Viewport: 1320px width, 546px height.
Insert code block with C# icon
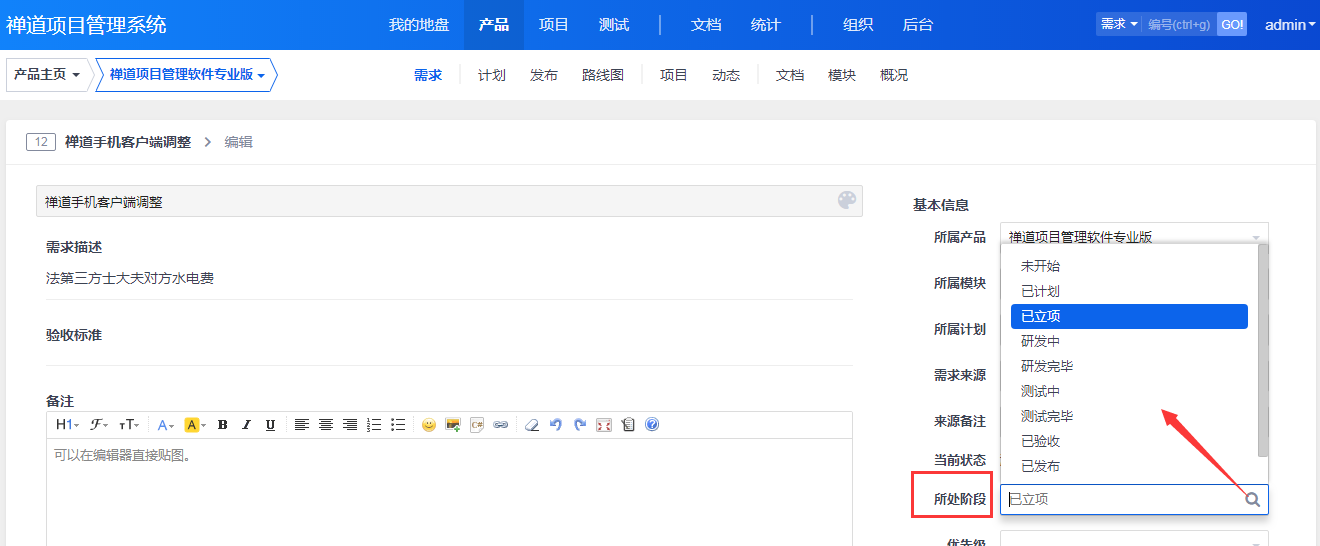pos(477,425)
